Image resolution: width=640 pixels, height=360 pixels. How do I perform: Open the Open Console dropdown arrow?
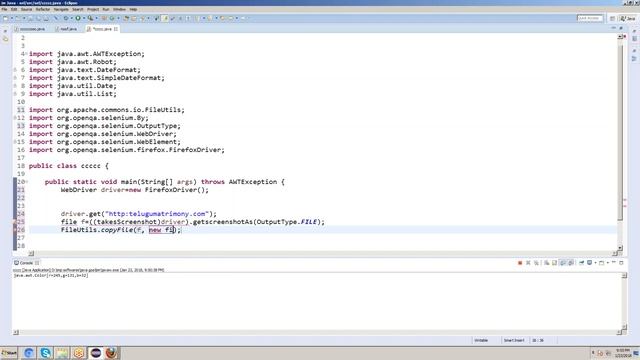(x=608, y=263)
